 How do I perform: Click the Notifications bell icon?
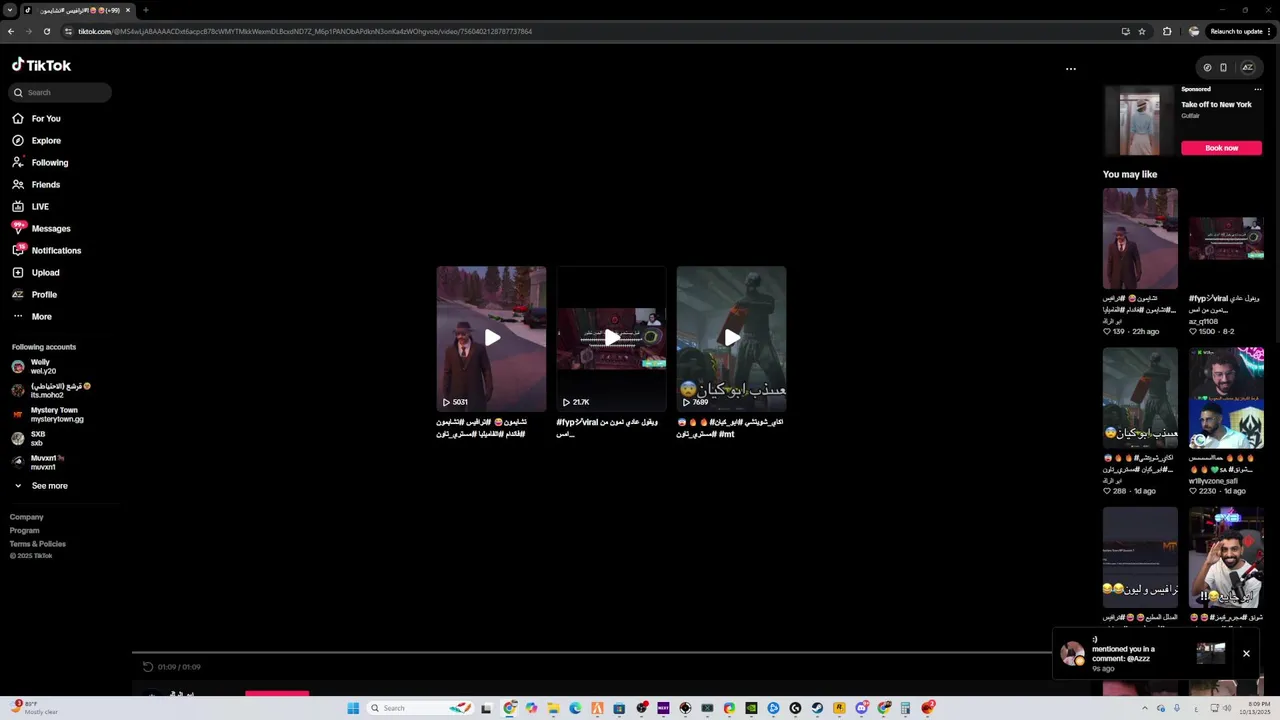click(18, 251)
